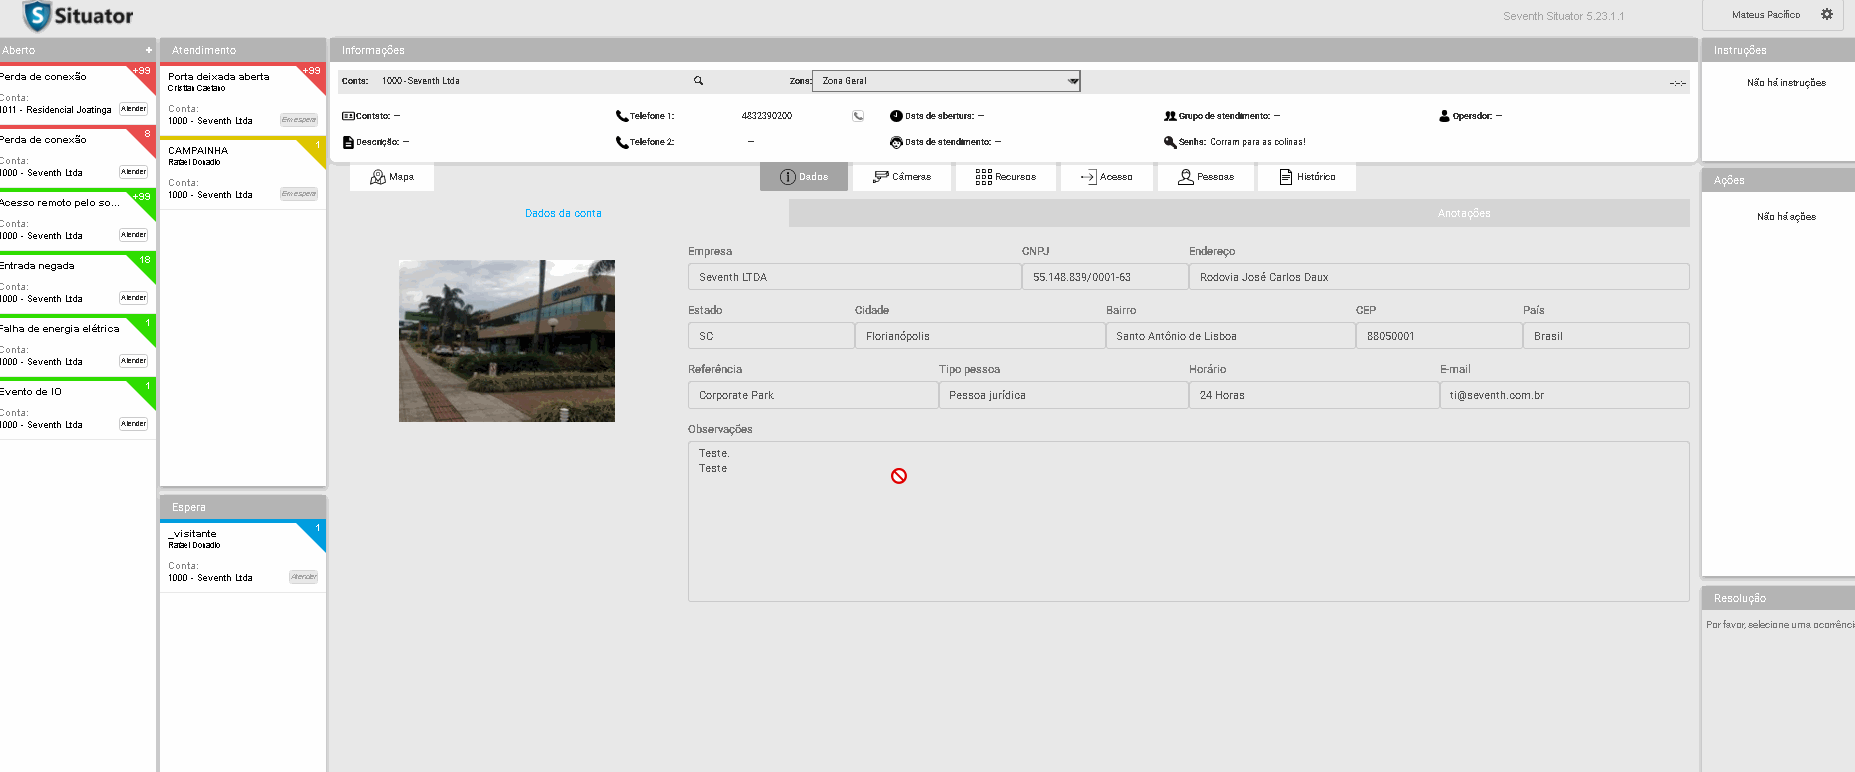1855x772 pixels.
Task: Dial Telefone 1 with the phone call icon
Action: [x=858, y=116]
